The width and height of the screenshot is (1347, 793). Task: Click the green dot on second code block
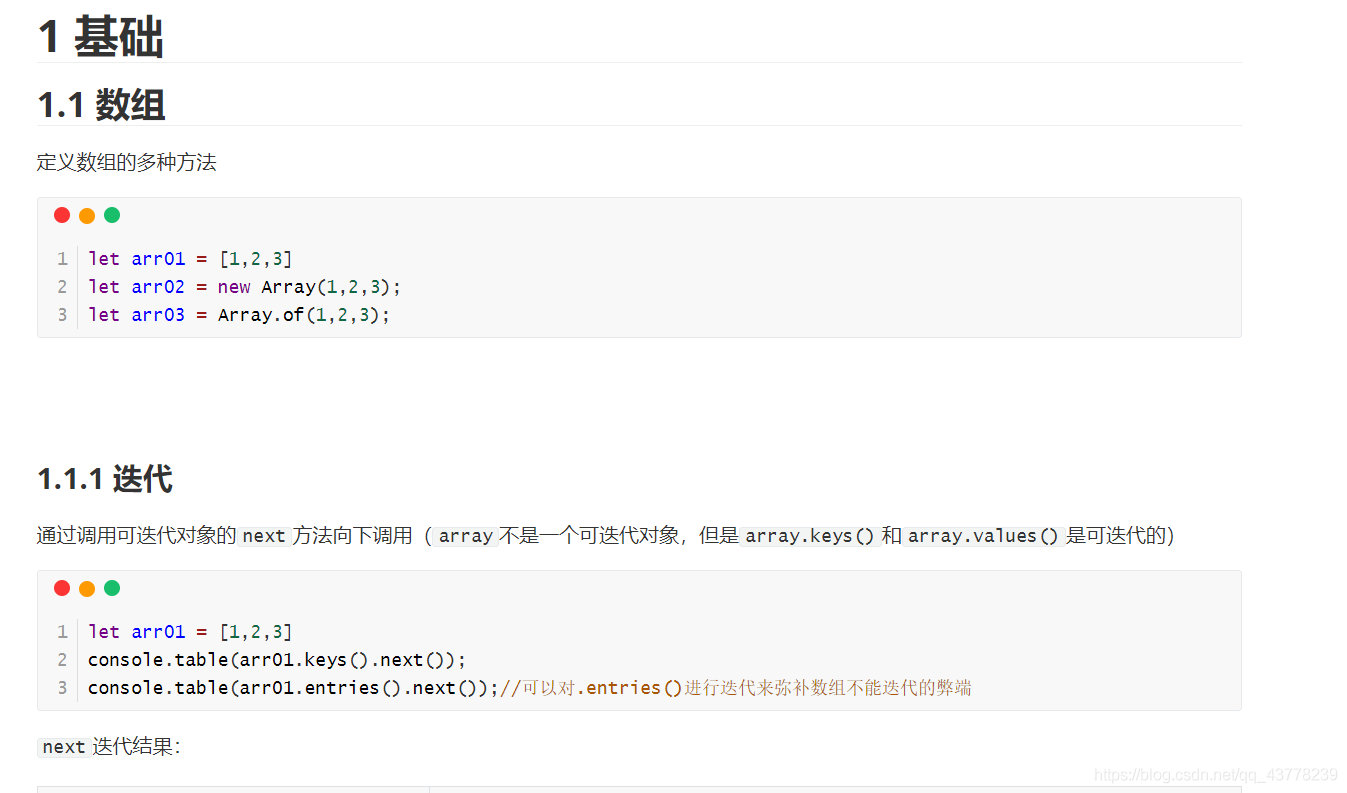[112, 588]
